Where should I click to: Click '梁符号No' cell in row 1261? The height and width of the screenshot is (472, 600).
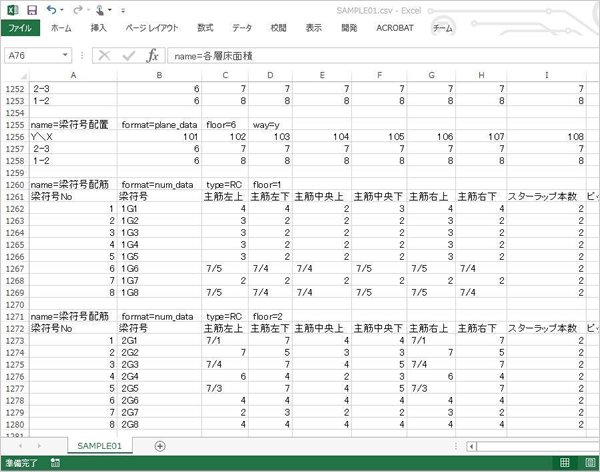coord(73,197)
